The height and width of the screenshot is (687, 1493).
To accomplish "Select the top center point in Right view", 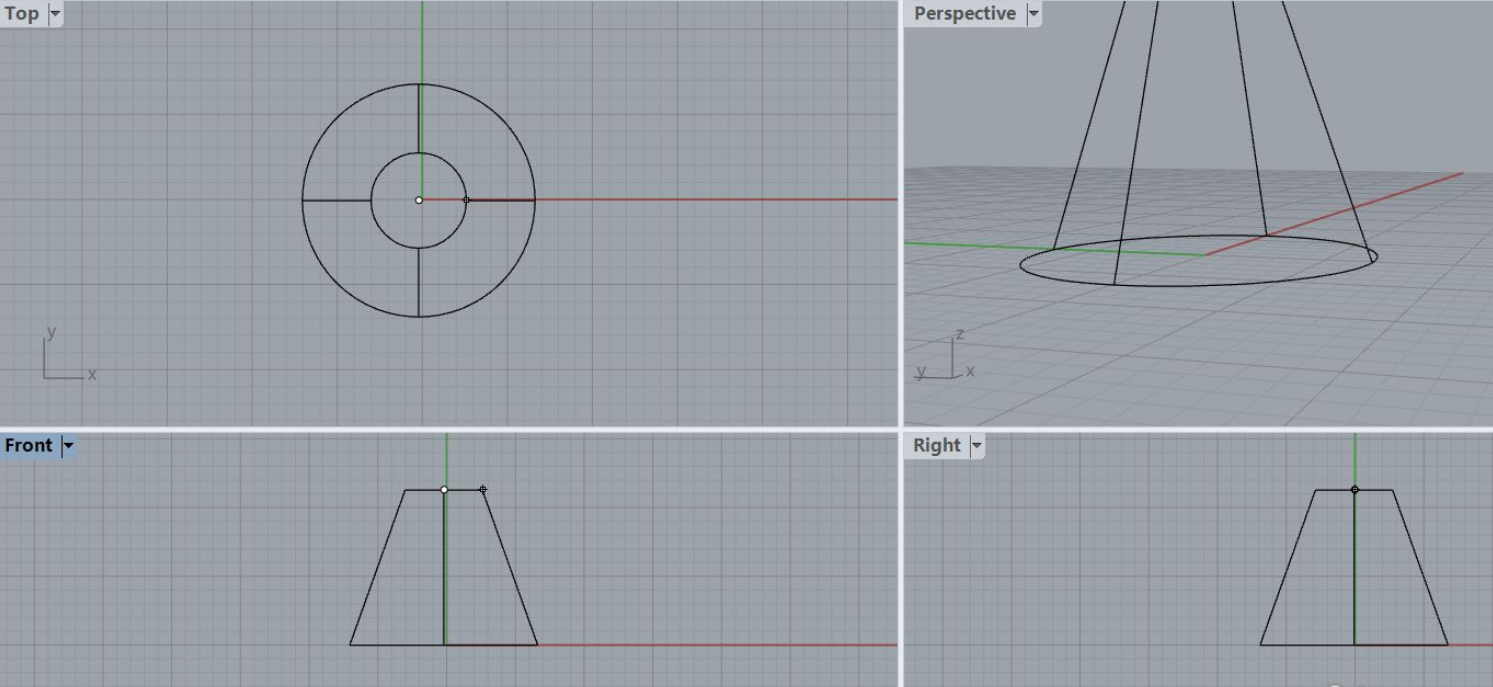I will pyautogui.click(x=1355, y=490).
